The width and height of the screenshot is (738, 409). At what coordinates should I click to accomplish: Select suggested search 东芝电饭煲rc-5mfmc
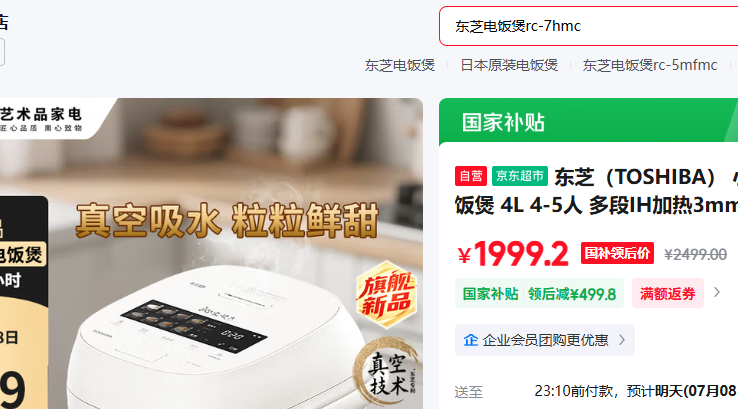click(x=650, y=65)
